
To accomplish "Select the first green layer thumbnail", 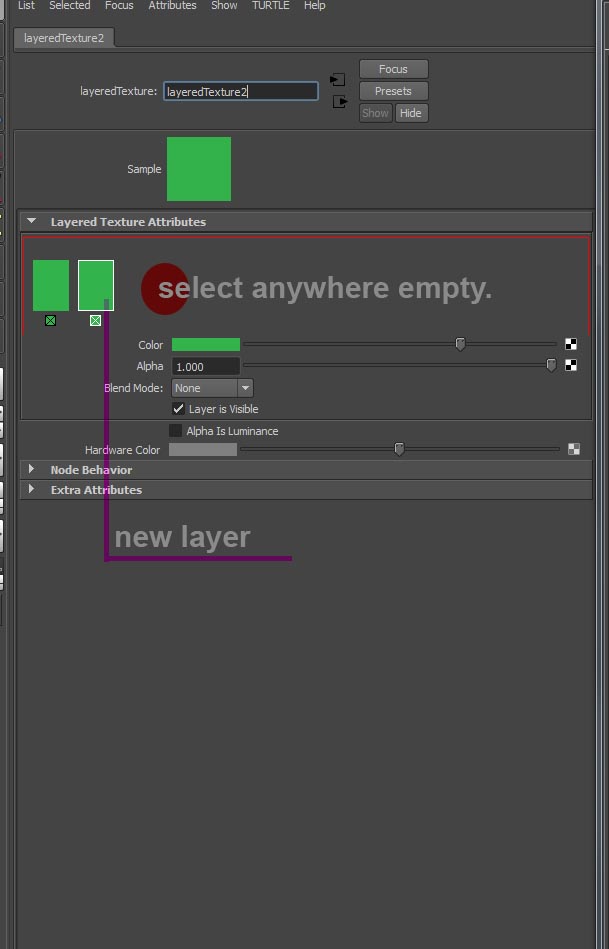I will tap(51, 285).
